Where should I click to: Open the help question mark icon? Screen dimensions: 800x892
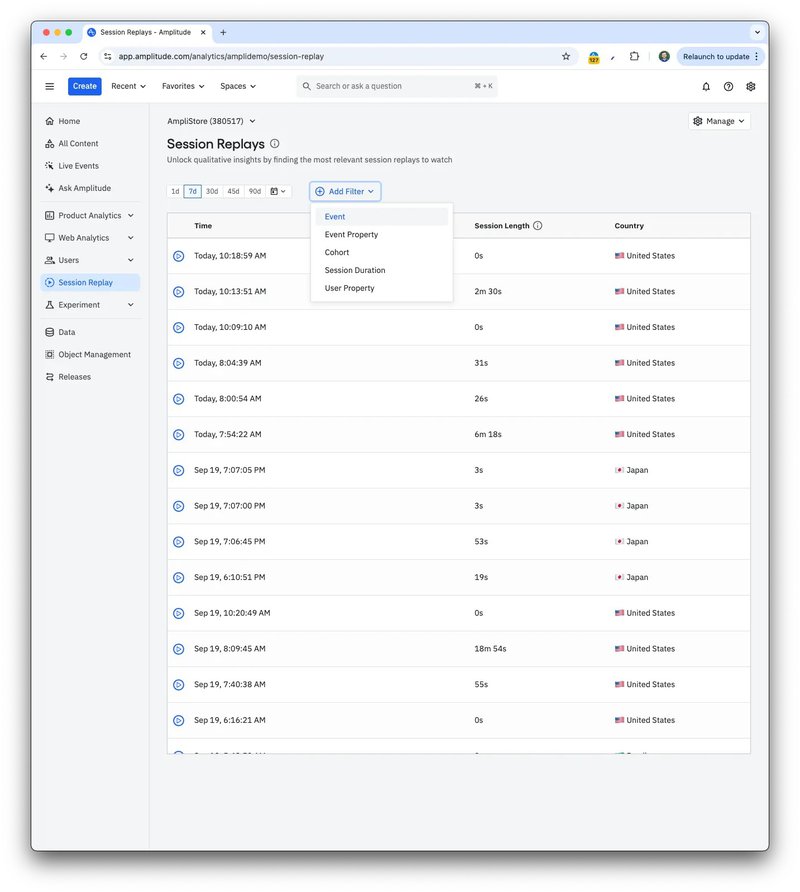[x=728, y=86]
